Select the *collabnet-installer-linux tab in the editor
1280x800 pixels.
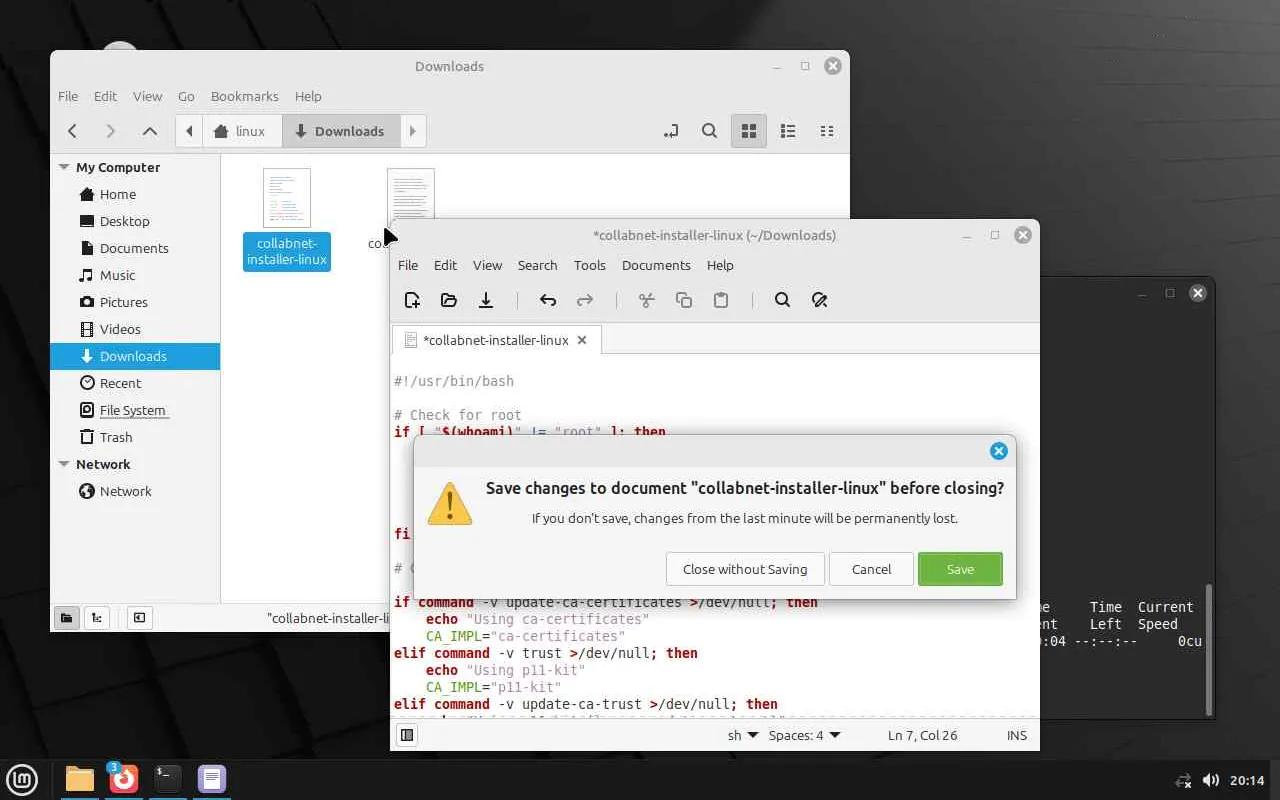tap(496, 340)
